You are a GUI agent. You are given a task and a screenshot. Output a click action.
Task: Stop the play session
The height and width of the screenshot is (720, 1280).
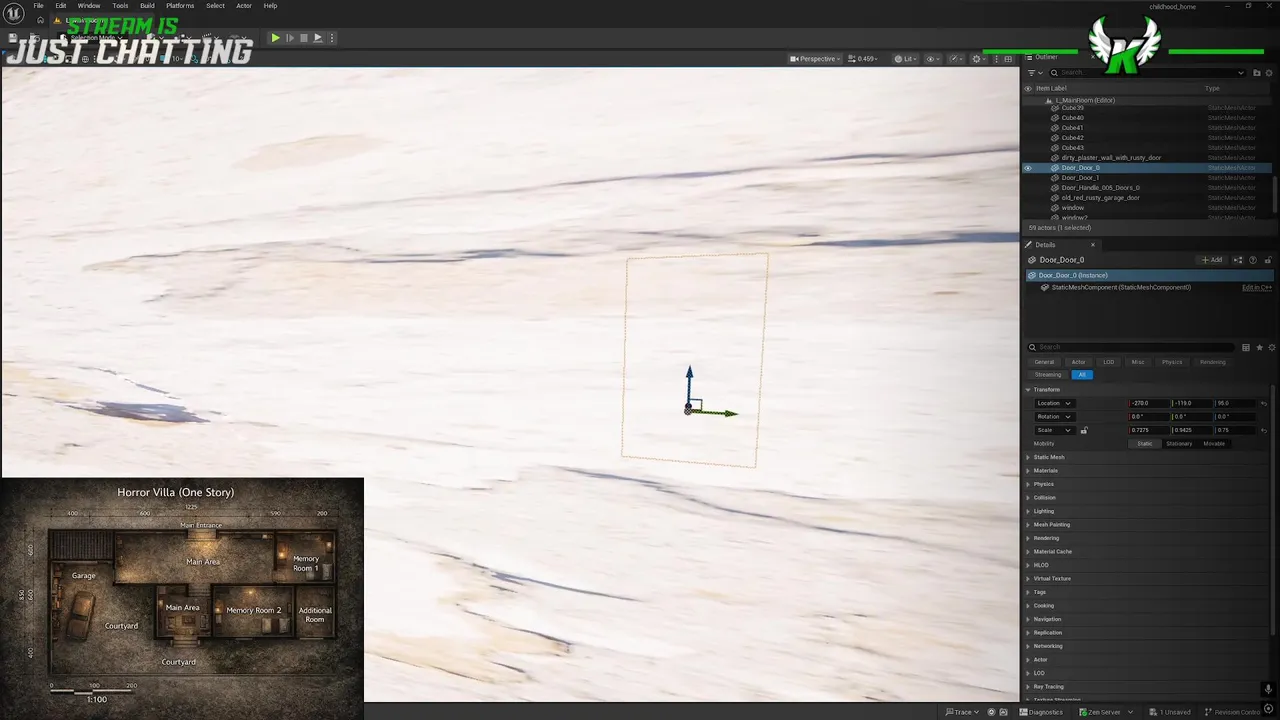click(304, 38)
